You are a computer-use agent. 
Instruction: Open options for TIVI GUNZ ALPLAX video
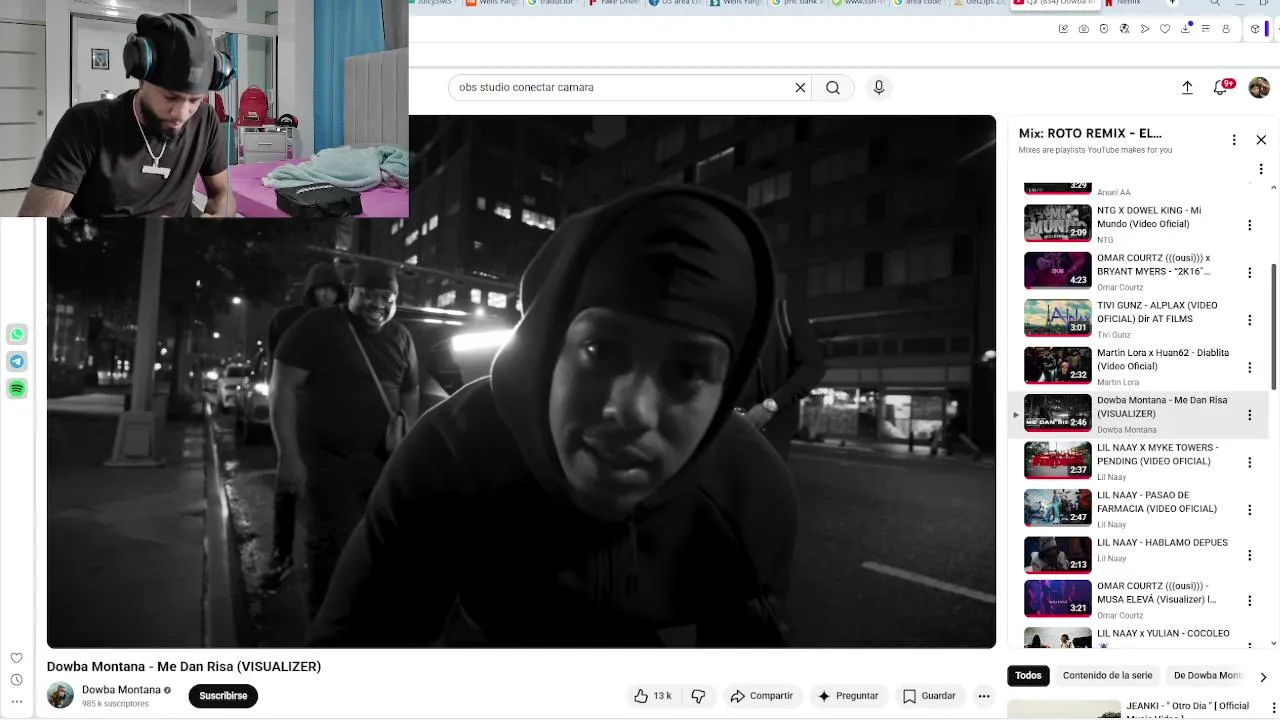point(1249,320)
